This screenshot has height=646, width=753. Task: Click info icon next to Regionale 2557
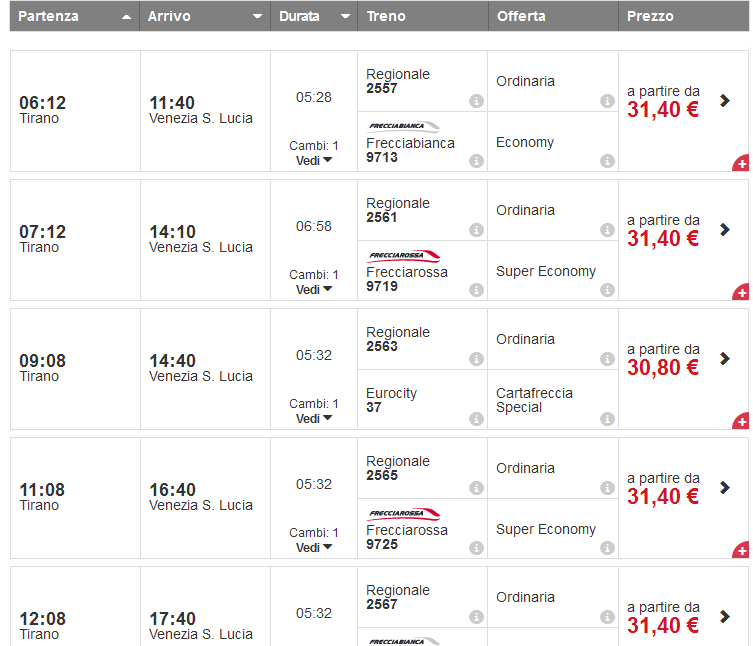click(x=476, y=101)
